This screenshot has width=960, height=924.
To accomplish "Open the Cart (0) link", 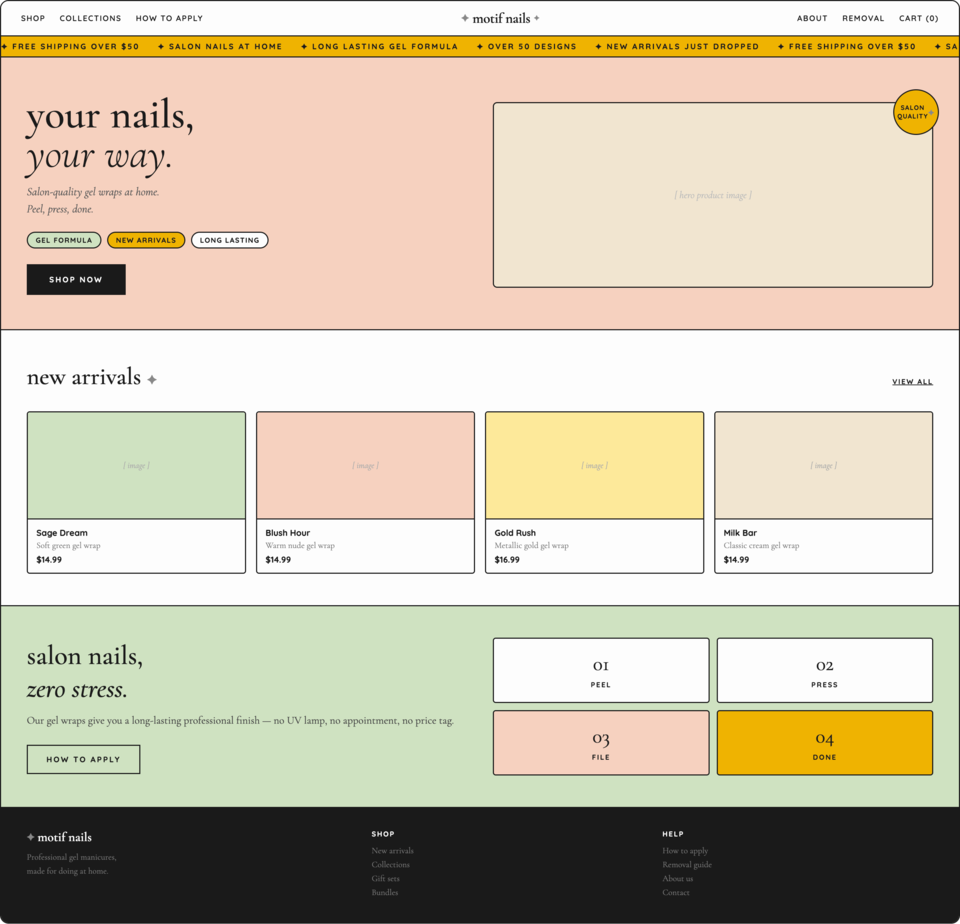I will (x=918, y=18).
